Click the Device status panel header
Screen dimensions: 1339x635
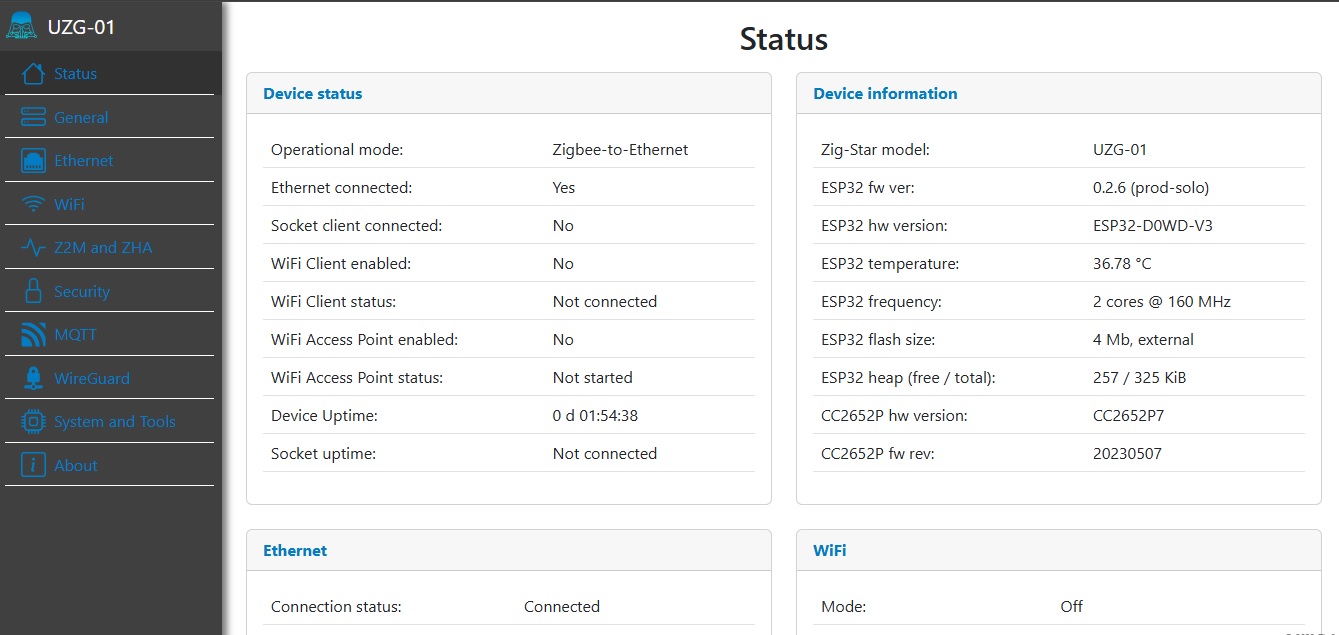[311, 93]
